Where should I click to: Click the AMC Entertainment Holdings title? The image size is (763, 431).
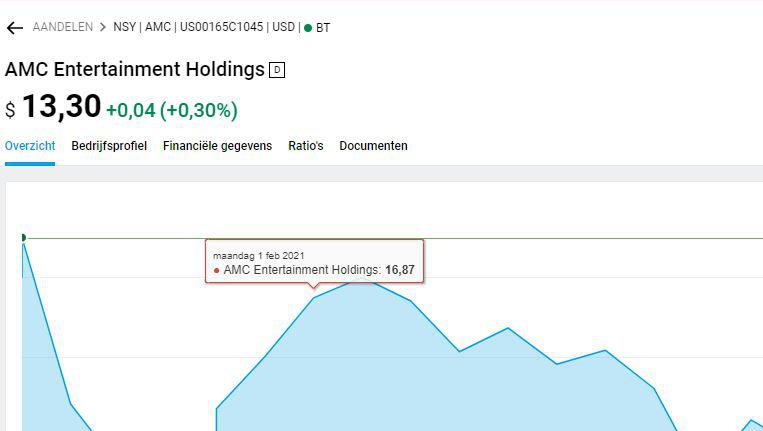point(135,70)
